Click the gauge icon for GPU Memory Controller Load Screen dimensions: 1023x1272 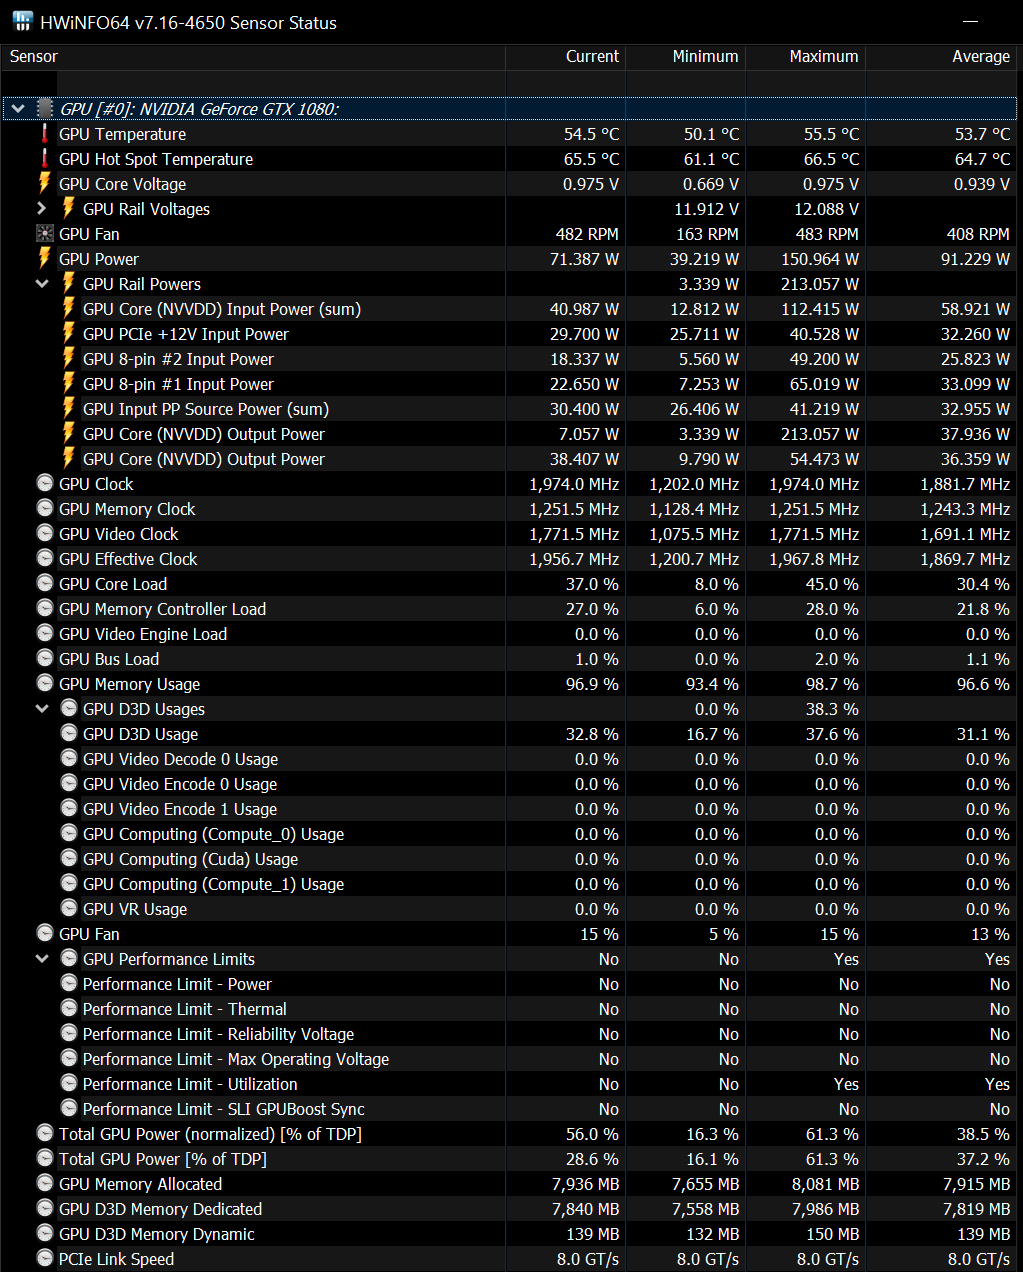(45, 608)
